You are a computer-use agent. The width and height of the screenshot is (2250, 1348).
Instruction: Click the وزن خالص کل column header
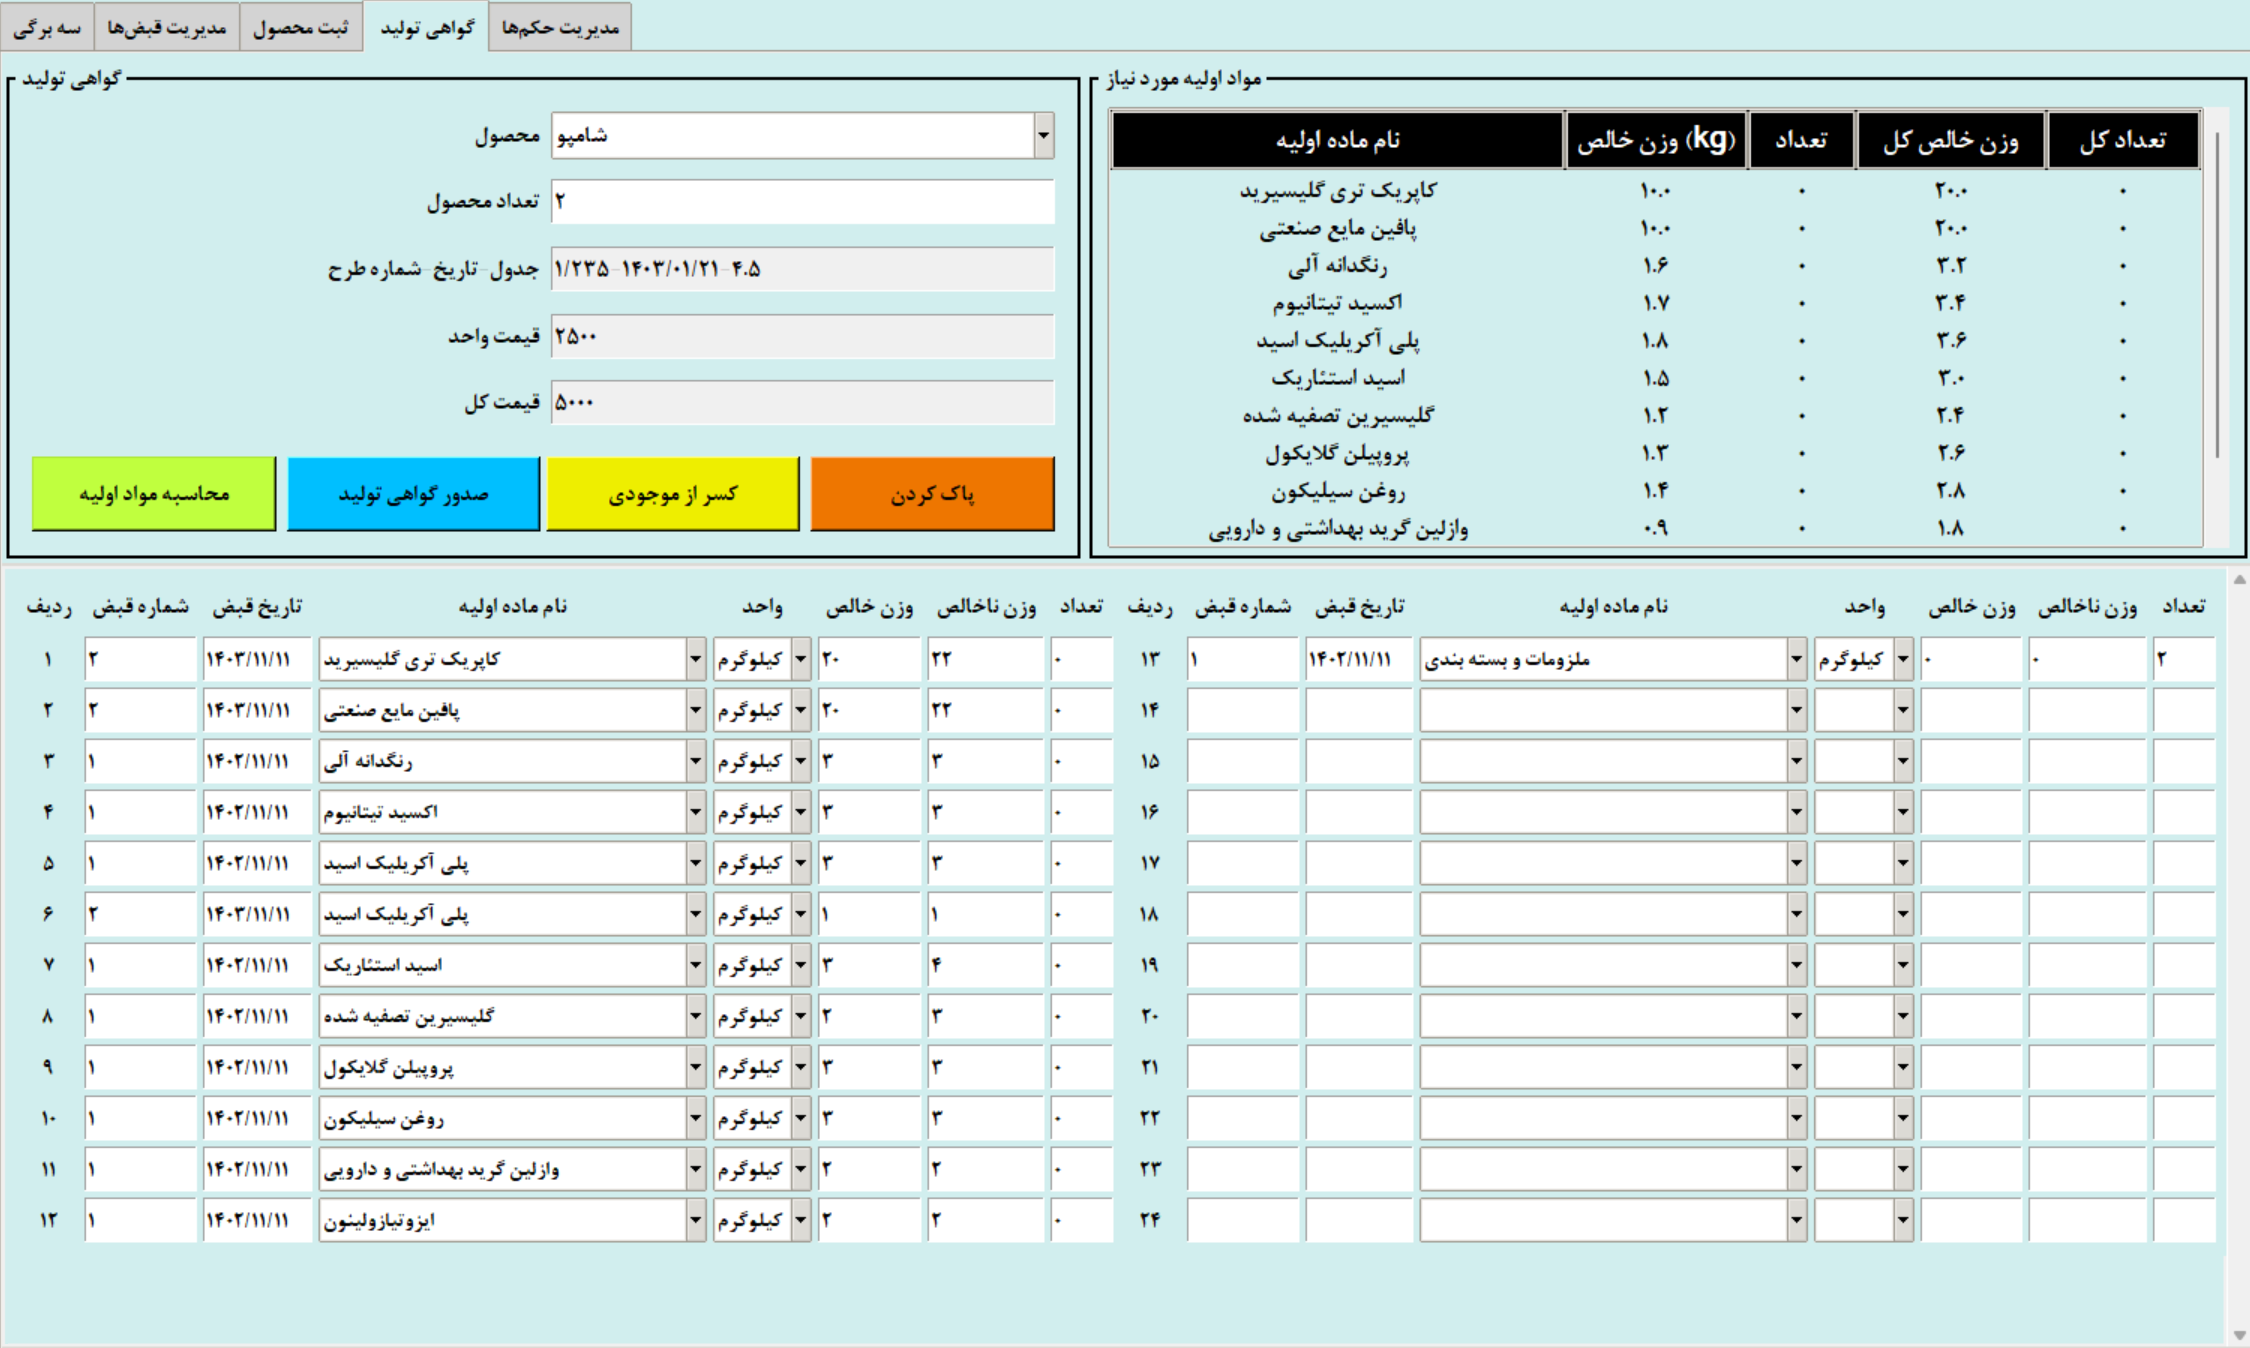tap(1950, 140)
